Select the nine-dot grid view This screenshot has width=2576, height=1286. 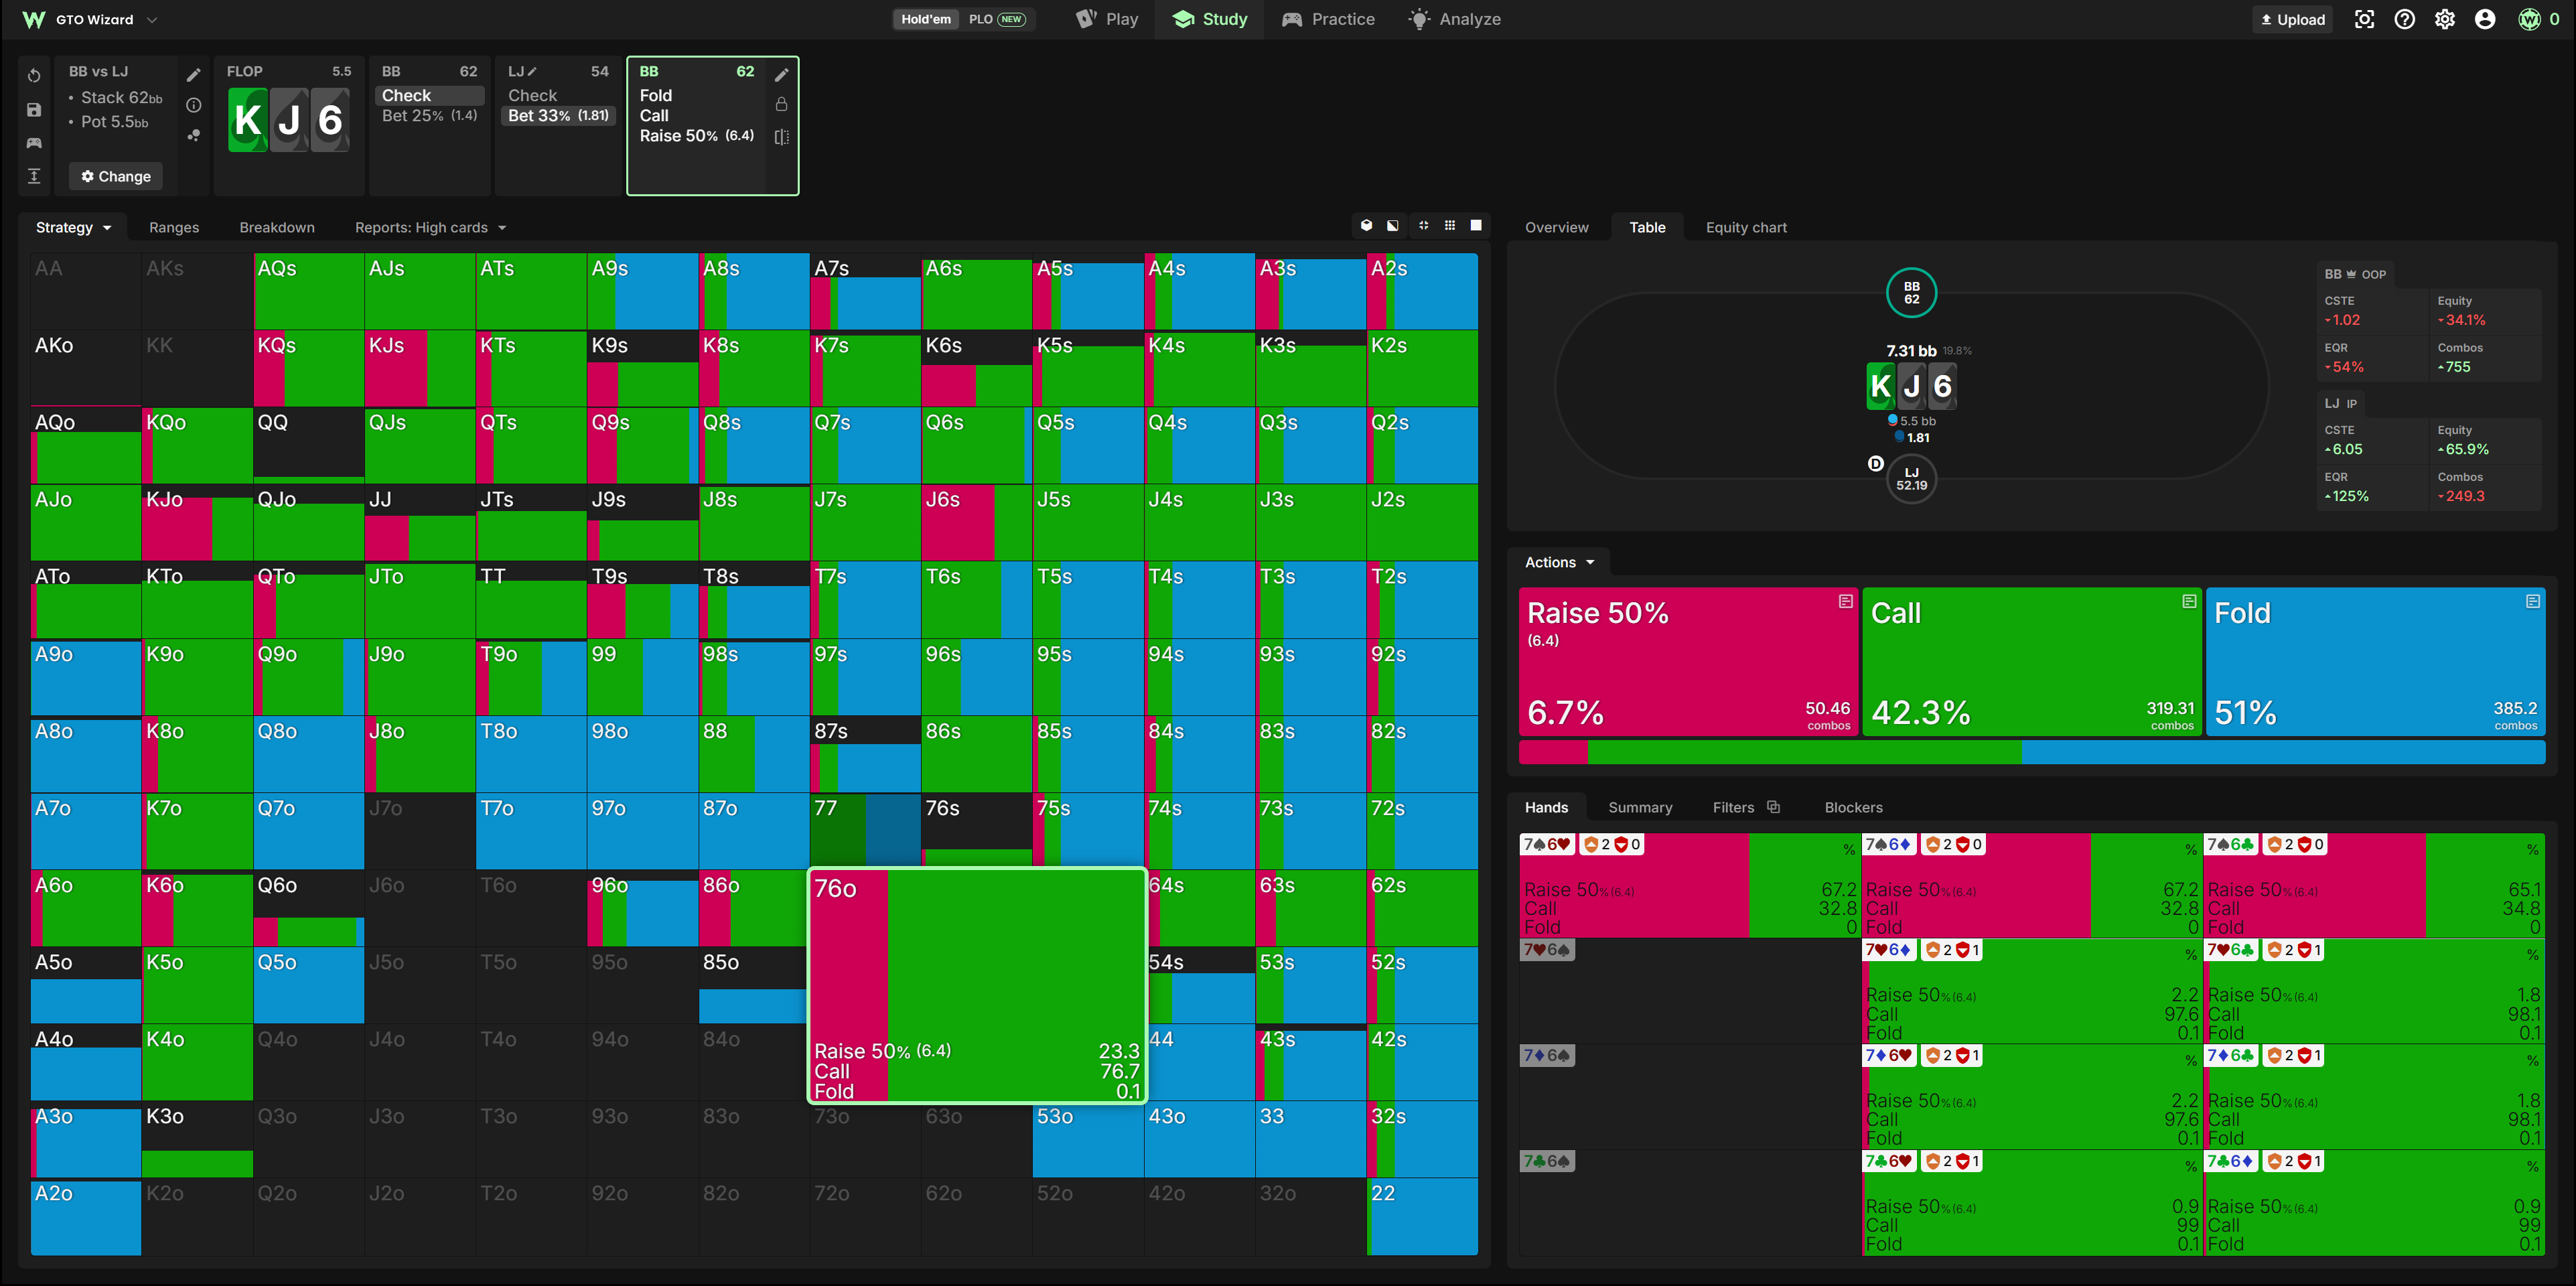tap(1450, 226)
